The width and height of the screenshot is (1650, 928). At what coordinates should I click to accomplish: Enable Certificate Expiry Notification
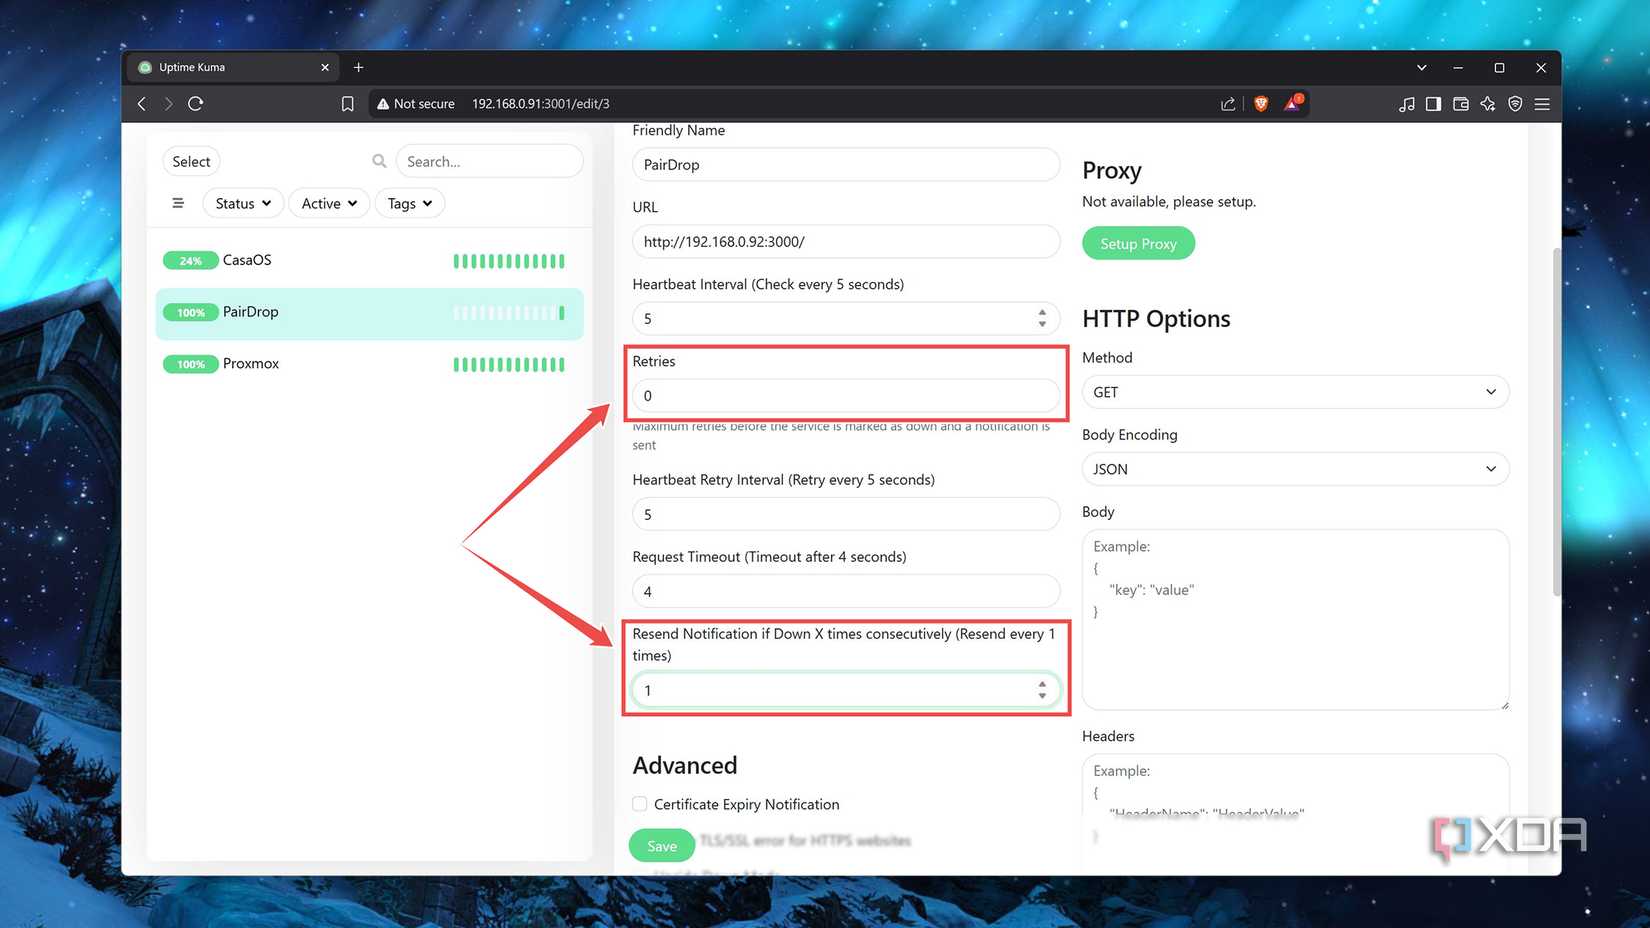638,803
